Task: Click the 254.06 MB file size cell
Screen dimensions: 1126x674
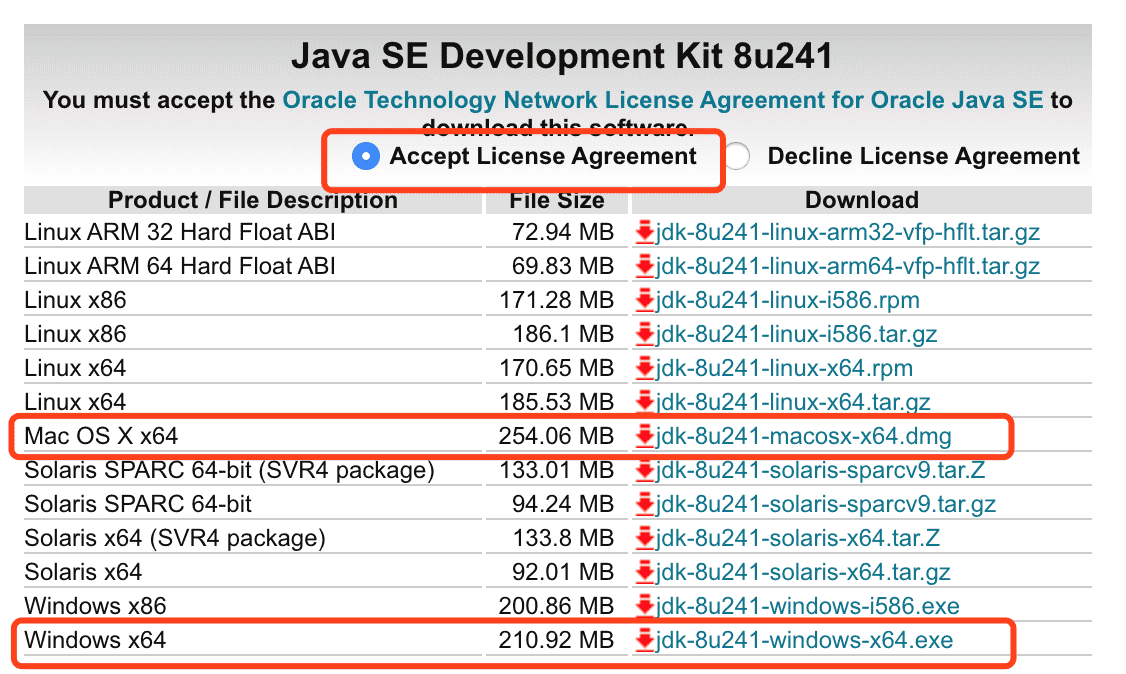Action: [557, 436]
